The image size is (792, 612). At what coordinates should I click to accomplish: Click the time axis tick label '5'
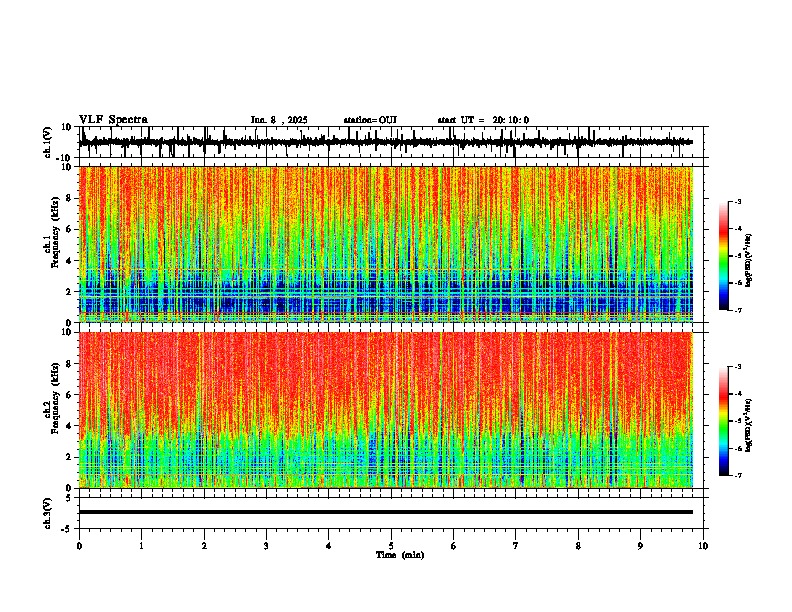391,546
